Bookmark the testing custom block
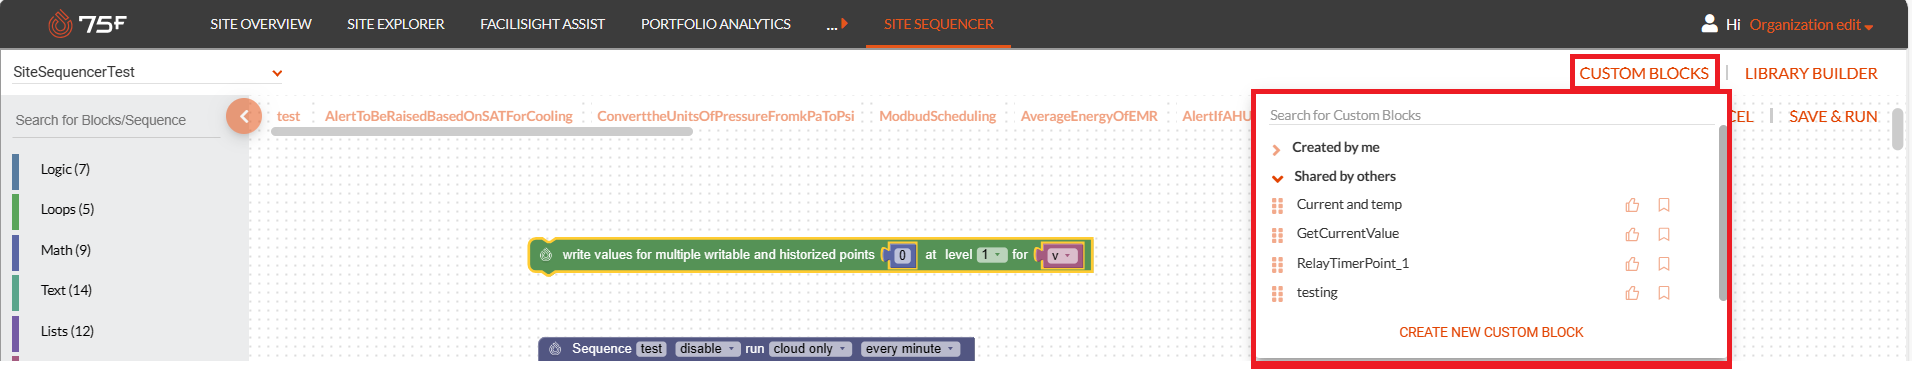The height and width of the screenshot is (384, 1914). [x=1664, y=293]
